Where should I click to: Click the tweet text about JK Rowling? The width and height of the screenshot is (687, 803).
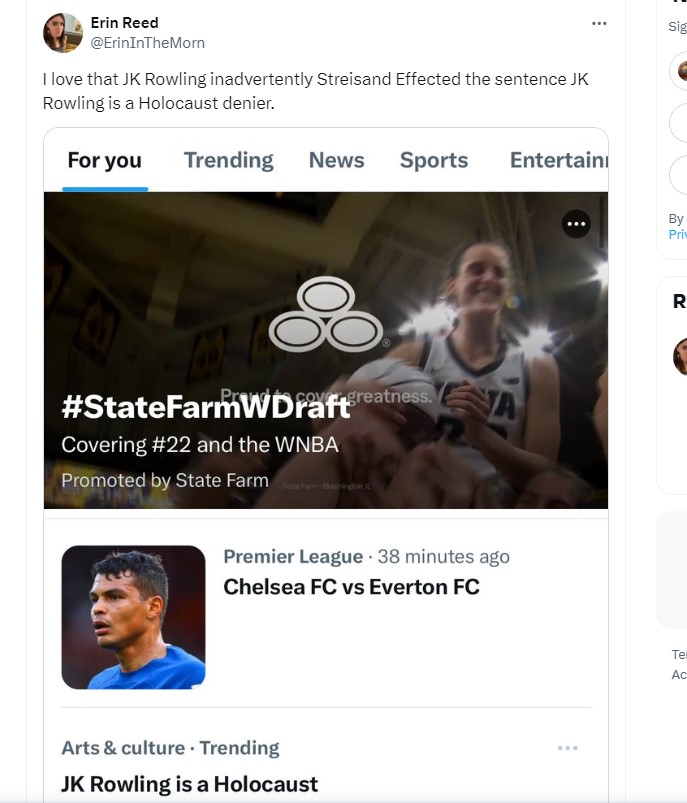click(315, 90)
